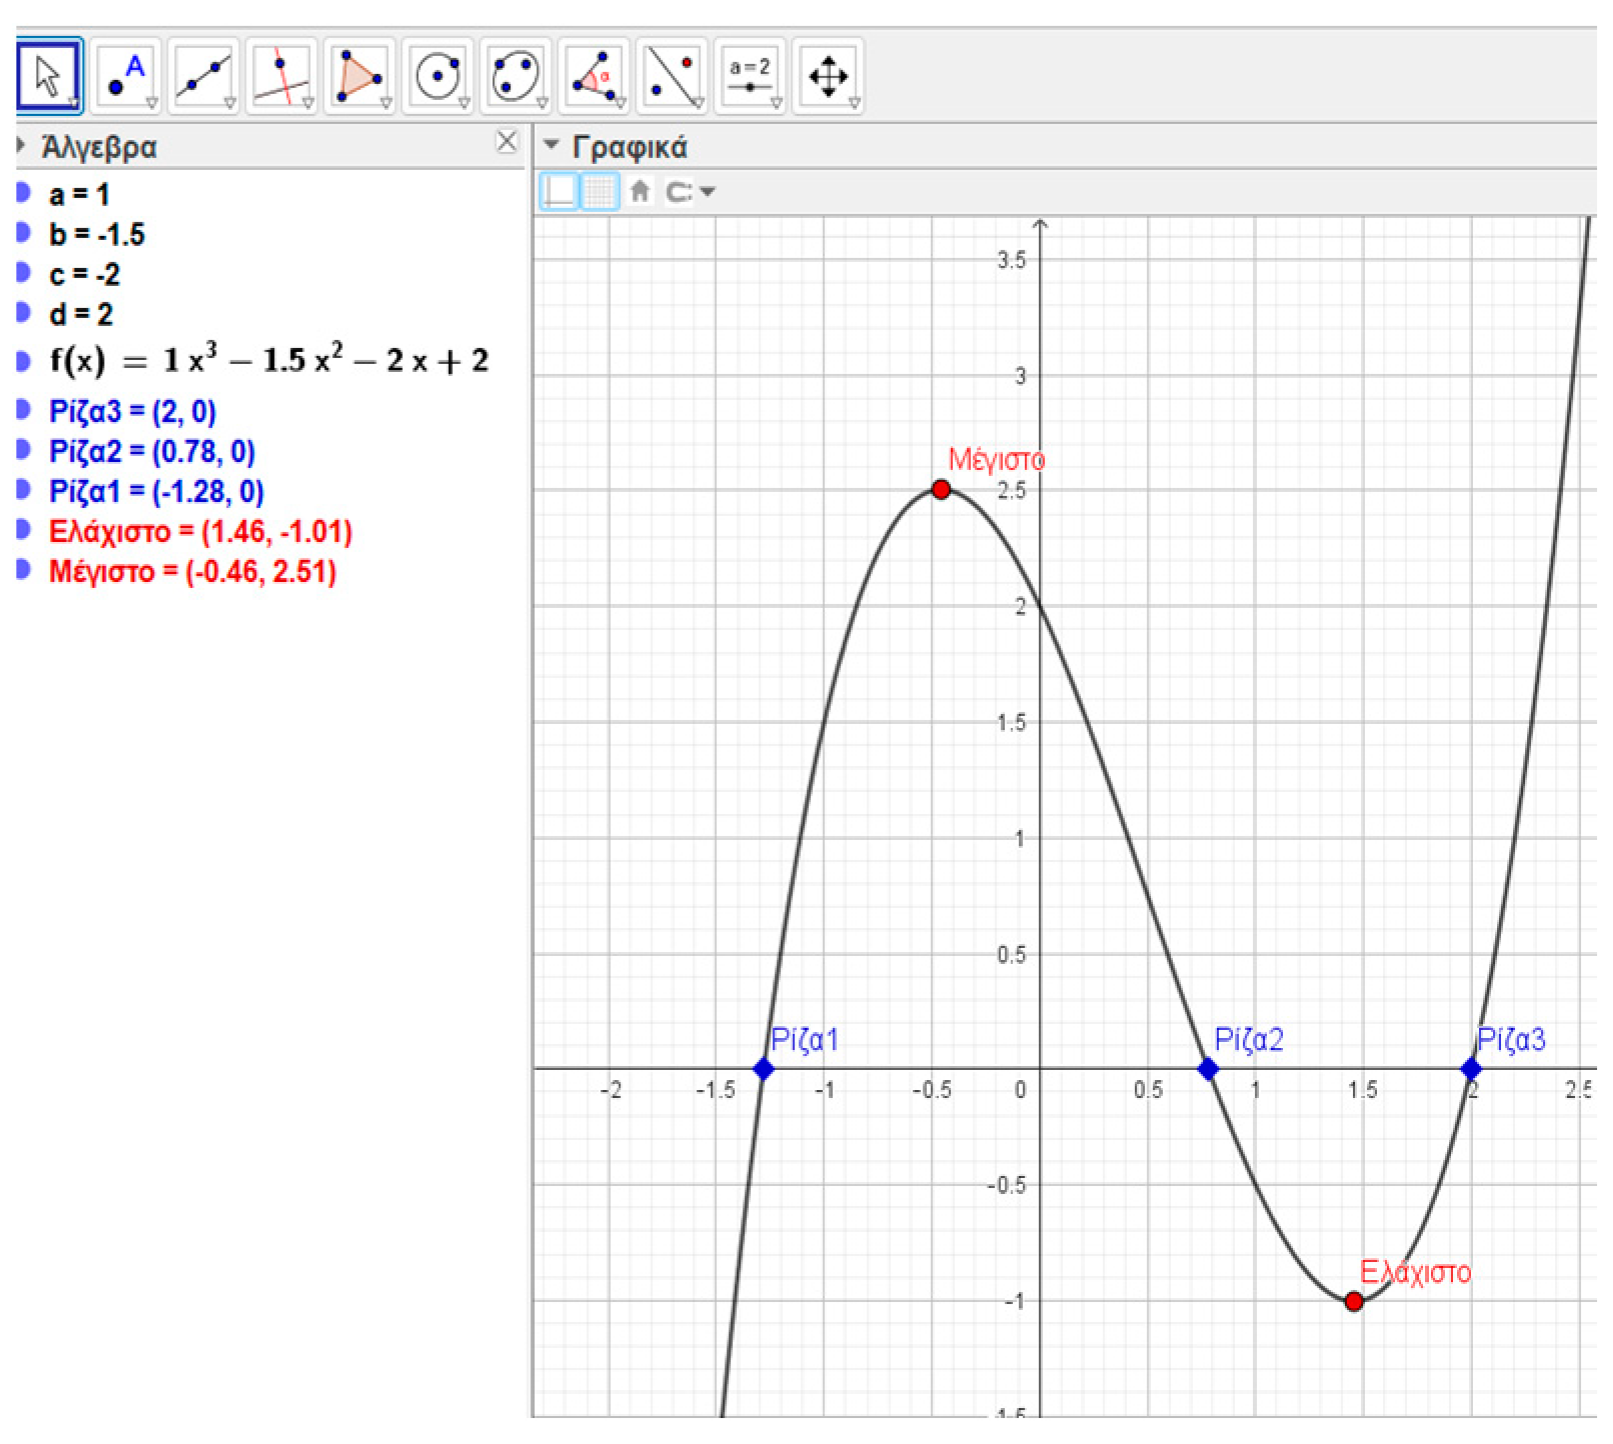Collapse the Γραφικά view header triangle

pyautogui.click(x=550, y=146)
